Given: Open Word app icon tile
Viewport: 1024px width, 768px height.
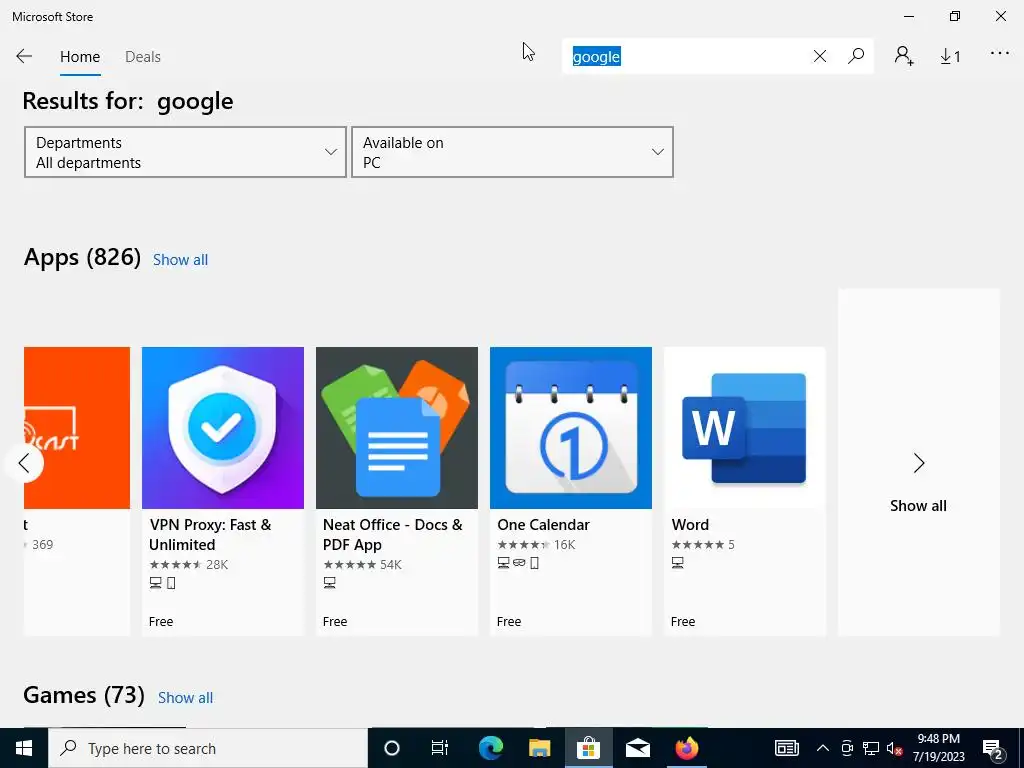Looking at the screenshot, I should click(x=744, y=428).
